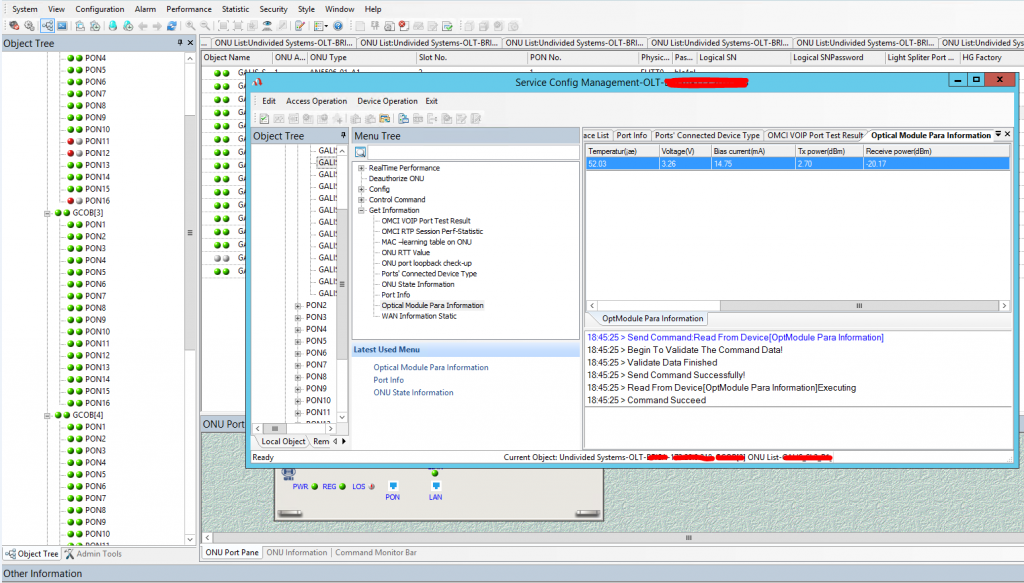This screenshot has width=1024, height=583.
Task: Open the Admin Tools tab
Action: click(93, 553)
